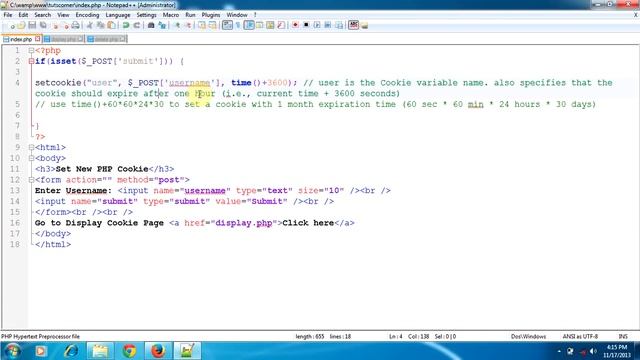640x360 pixels.
Task: Open Firefox from the taskbar
Action: [158, 351]
